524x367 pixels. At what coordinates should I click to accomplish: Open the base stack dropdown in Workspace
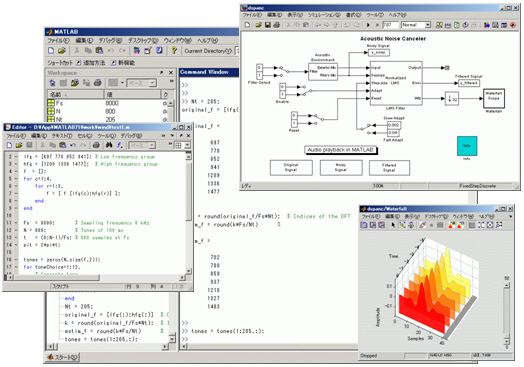pyautogui.click(x=141, y=83)
